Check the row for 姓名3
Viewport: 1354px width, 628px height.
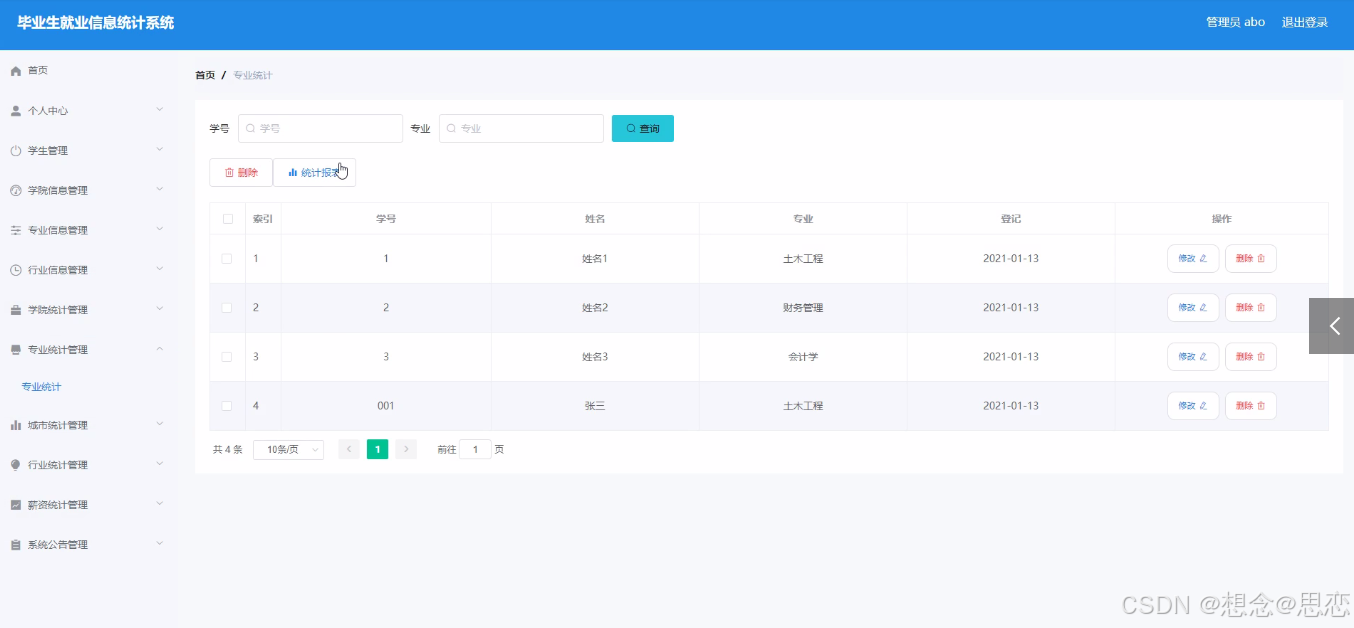coord(227,357)
